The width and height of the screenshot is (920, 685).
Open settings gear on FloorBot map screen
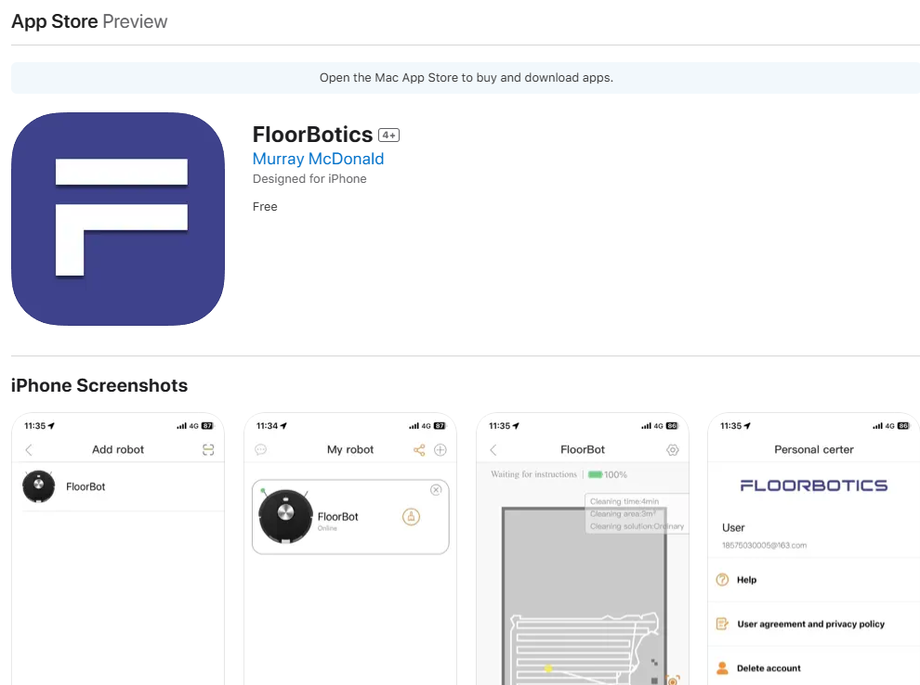pyautogui.click(x=673, y=450)
